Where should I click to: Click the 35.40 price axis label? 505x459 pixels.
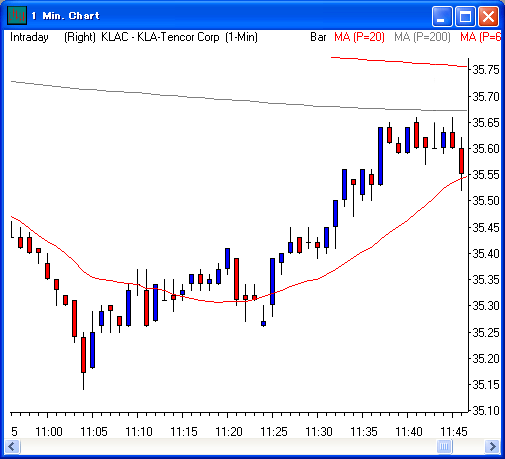point(486,254)
